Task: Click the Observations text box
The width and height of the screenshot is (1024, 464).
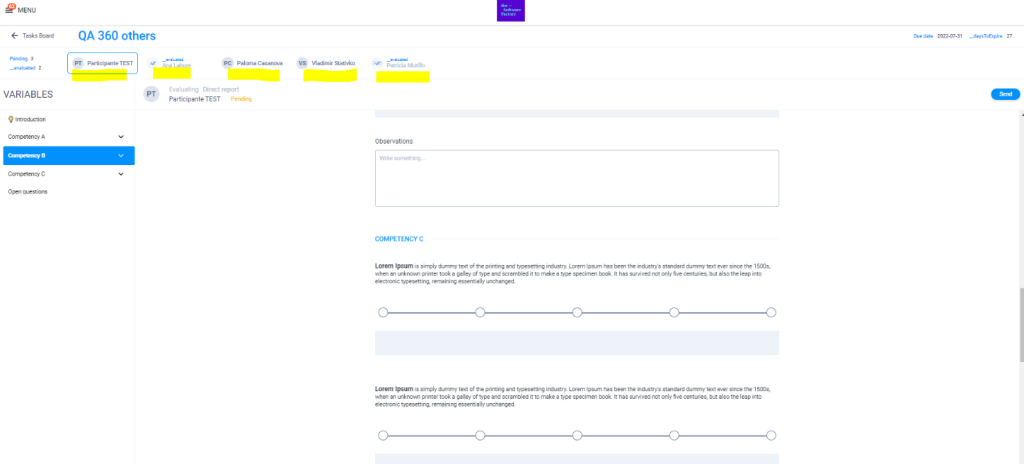Action: (x=576, y=178)
